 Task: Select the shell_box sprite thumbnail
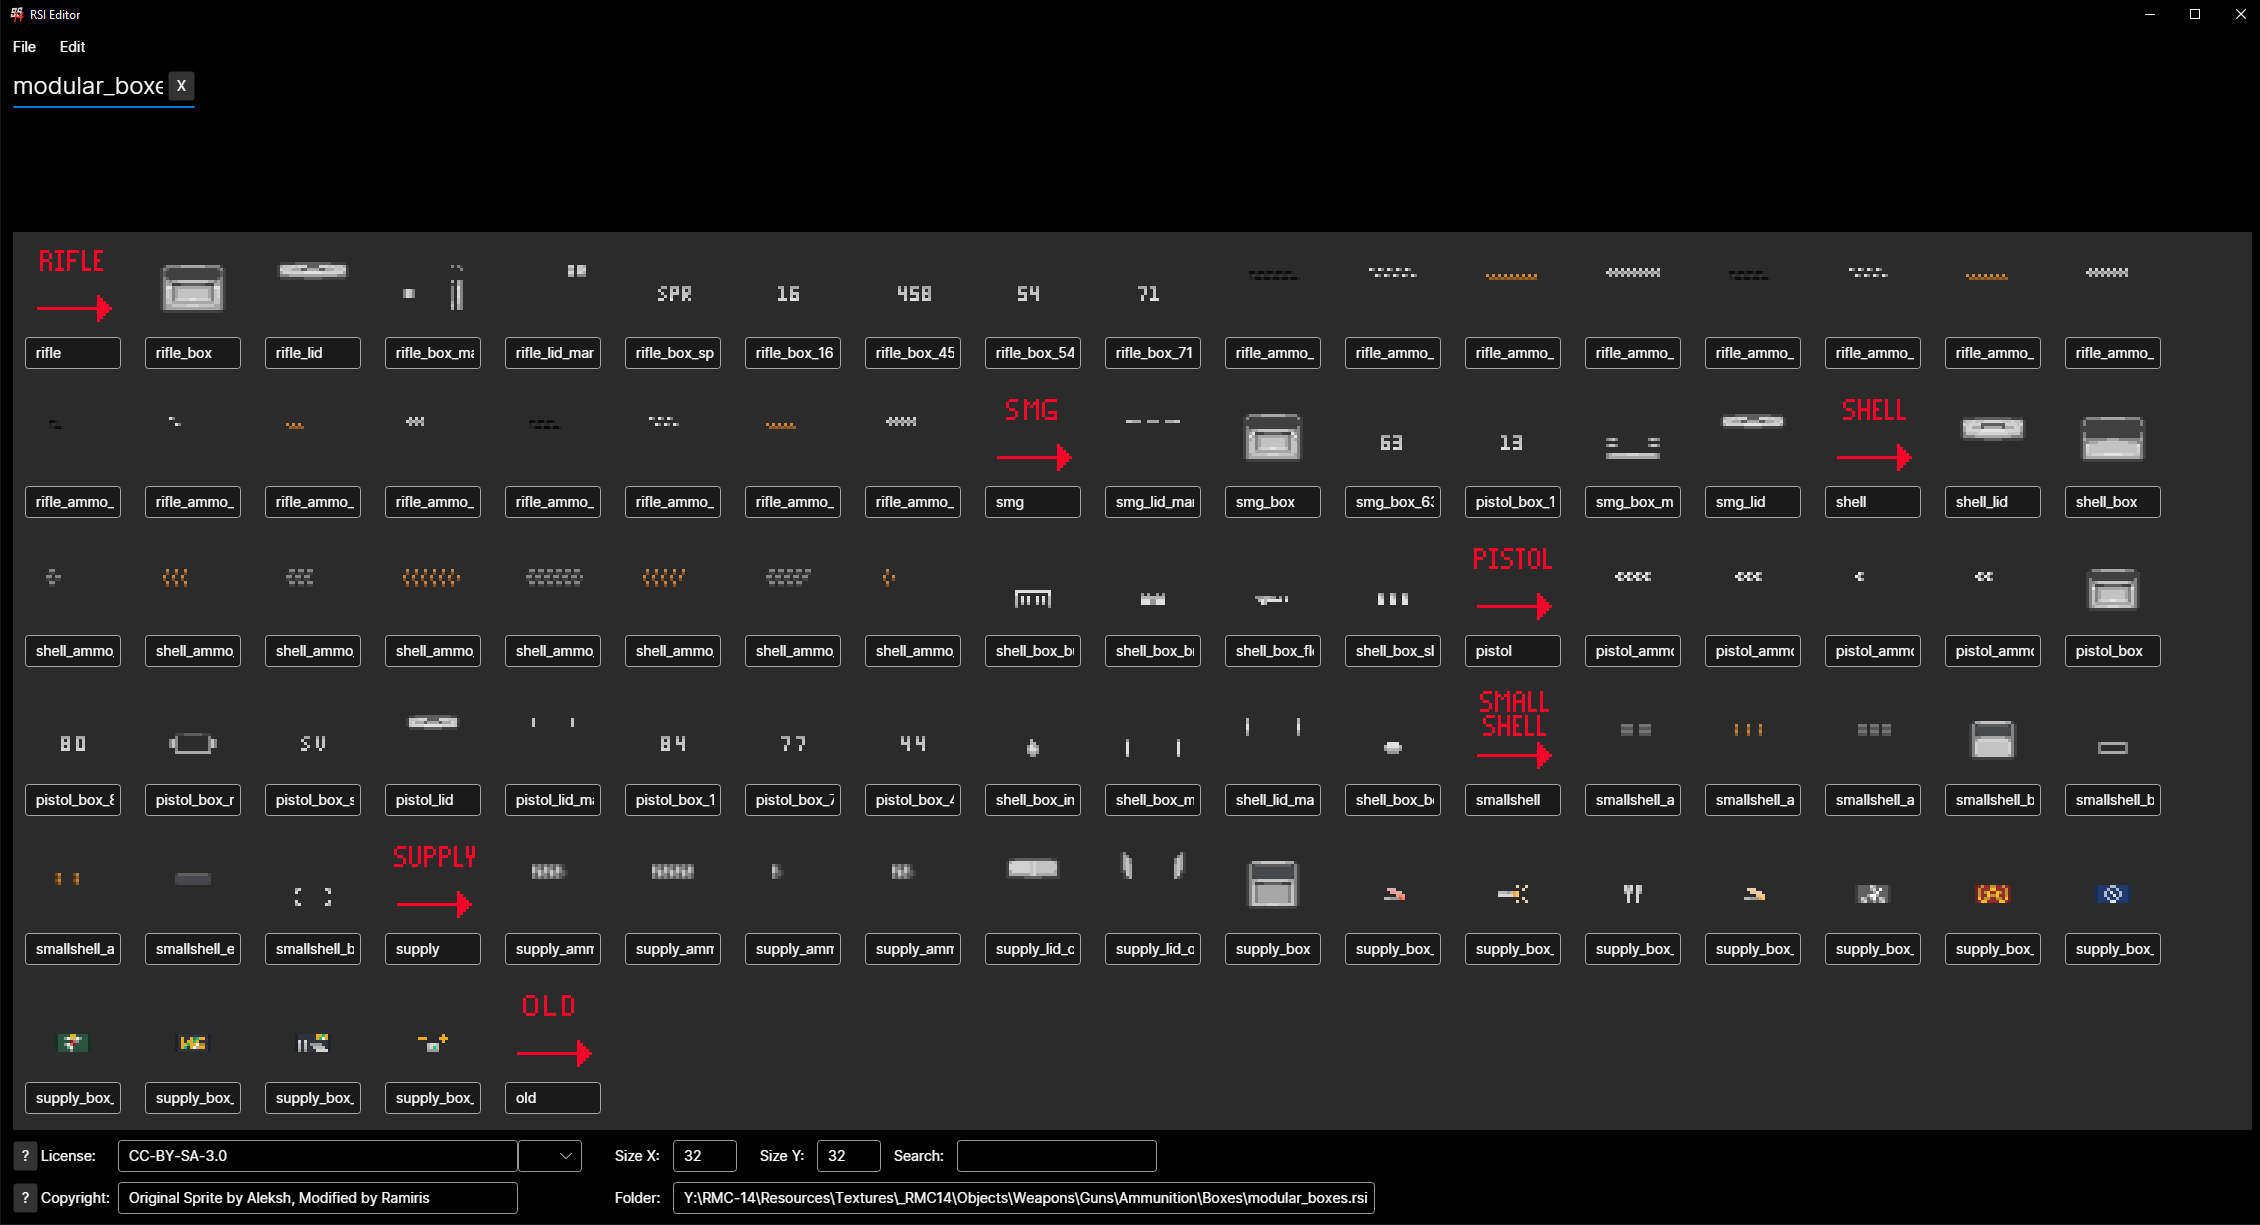(x=2112, y=437)
